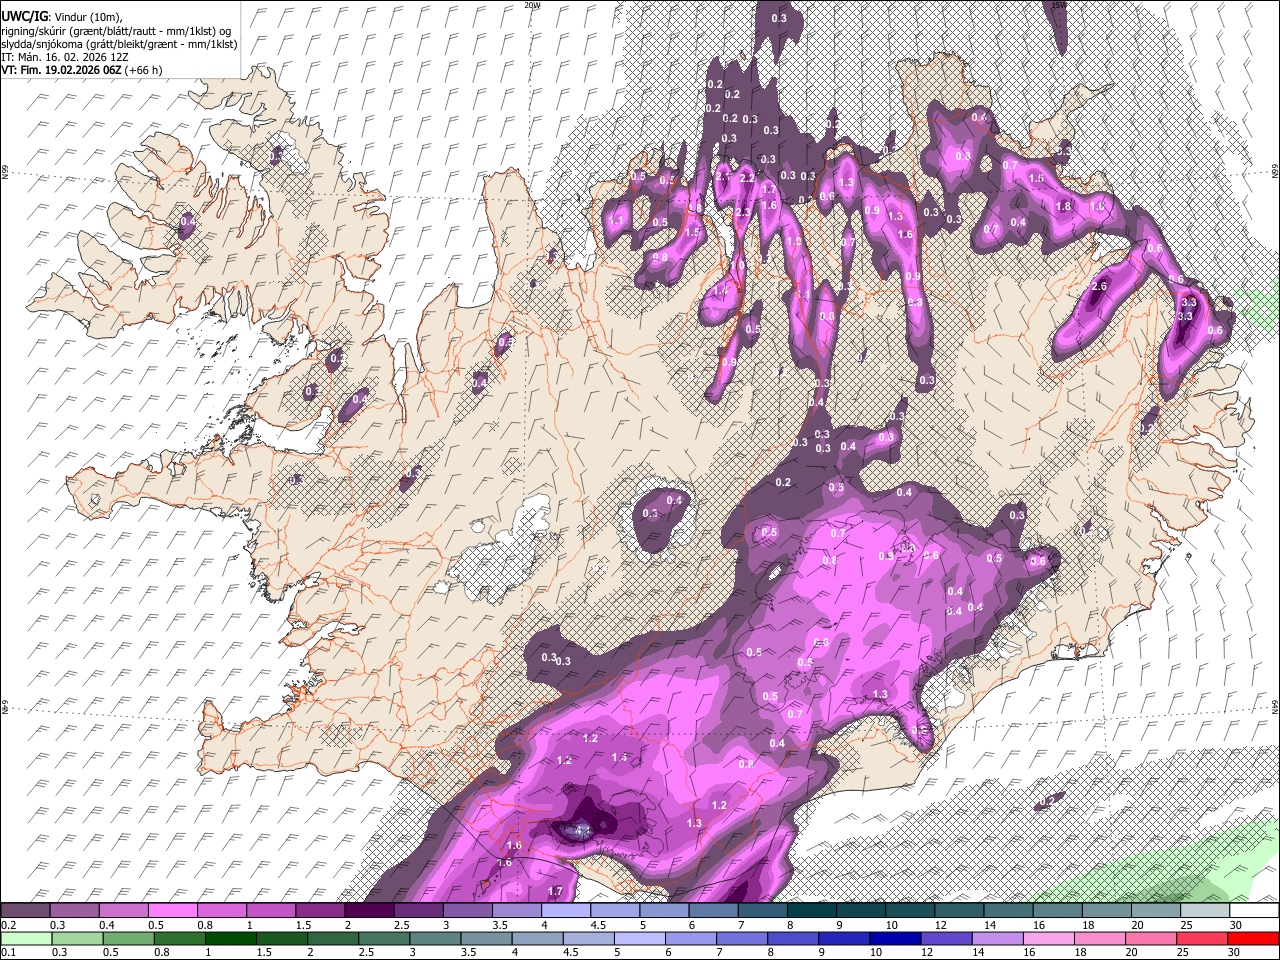Viewport: 1280px width, 960px height.
Task: Click the 'IT: Mán. 16. 02. 2026 12Z' line
Action: point(67,57)
